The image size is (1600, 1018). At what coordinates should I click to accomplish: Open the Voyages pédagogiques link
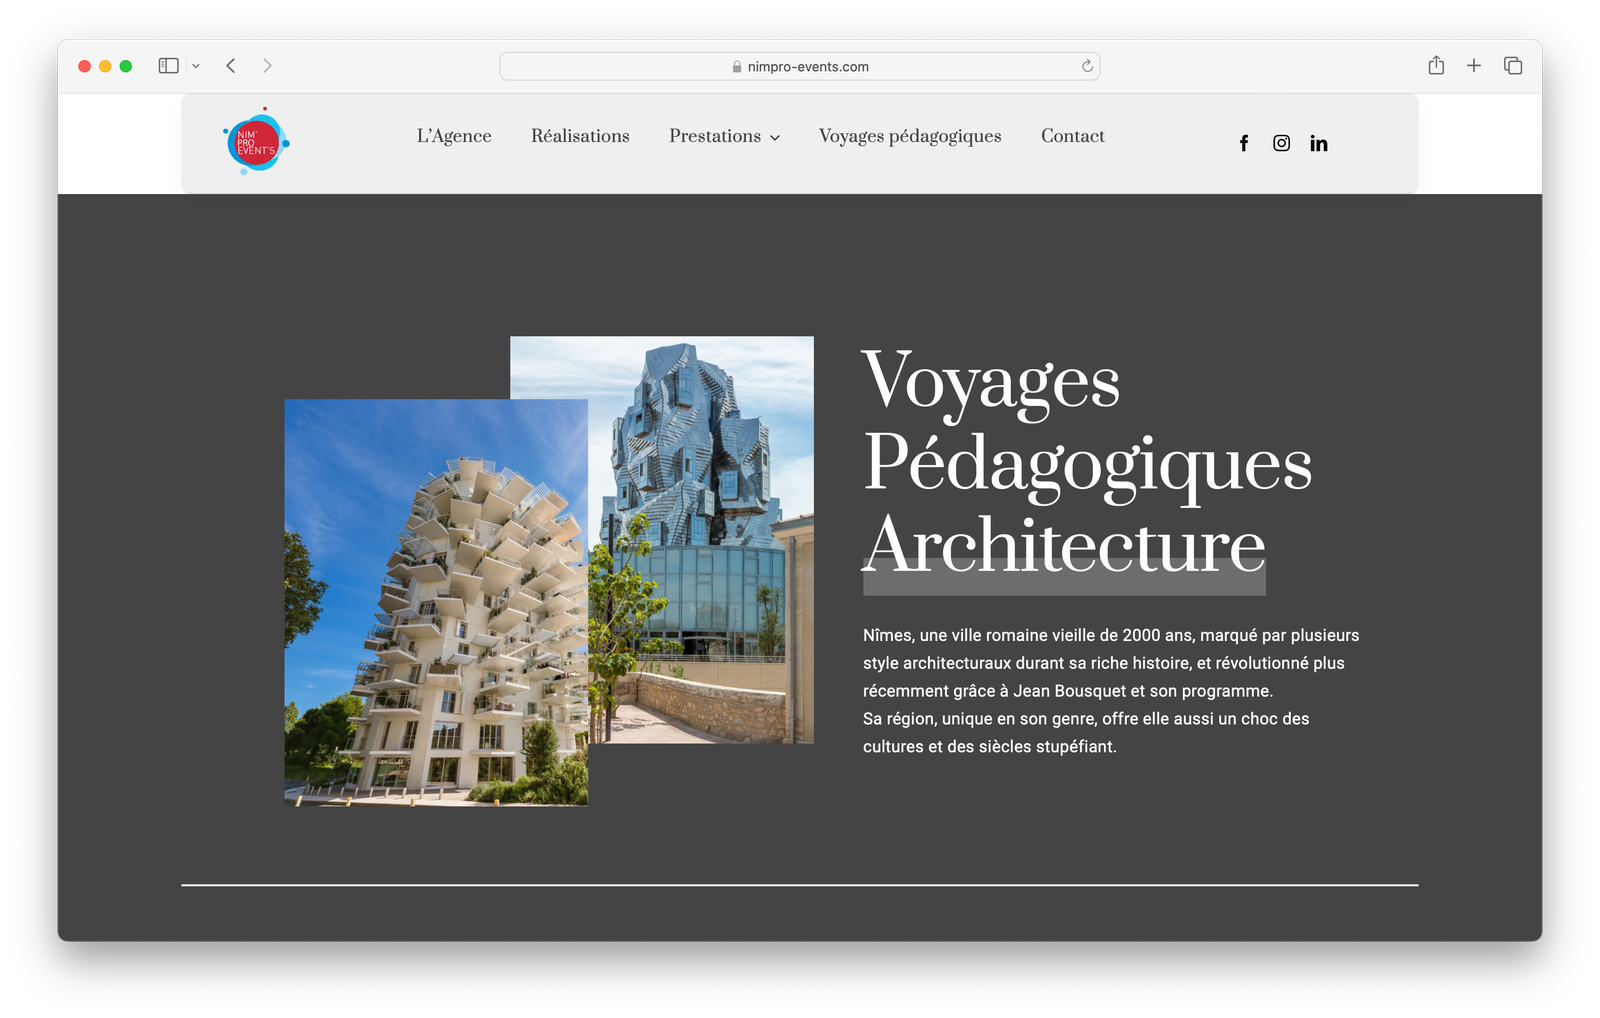point(909,136)
